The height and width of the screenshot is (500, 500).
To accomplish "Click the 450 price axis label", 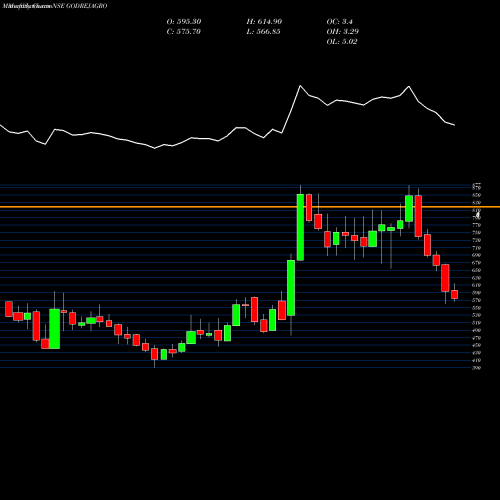I will coord(476,345).
